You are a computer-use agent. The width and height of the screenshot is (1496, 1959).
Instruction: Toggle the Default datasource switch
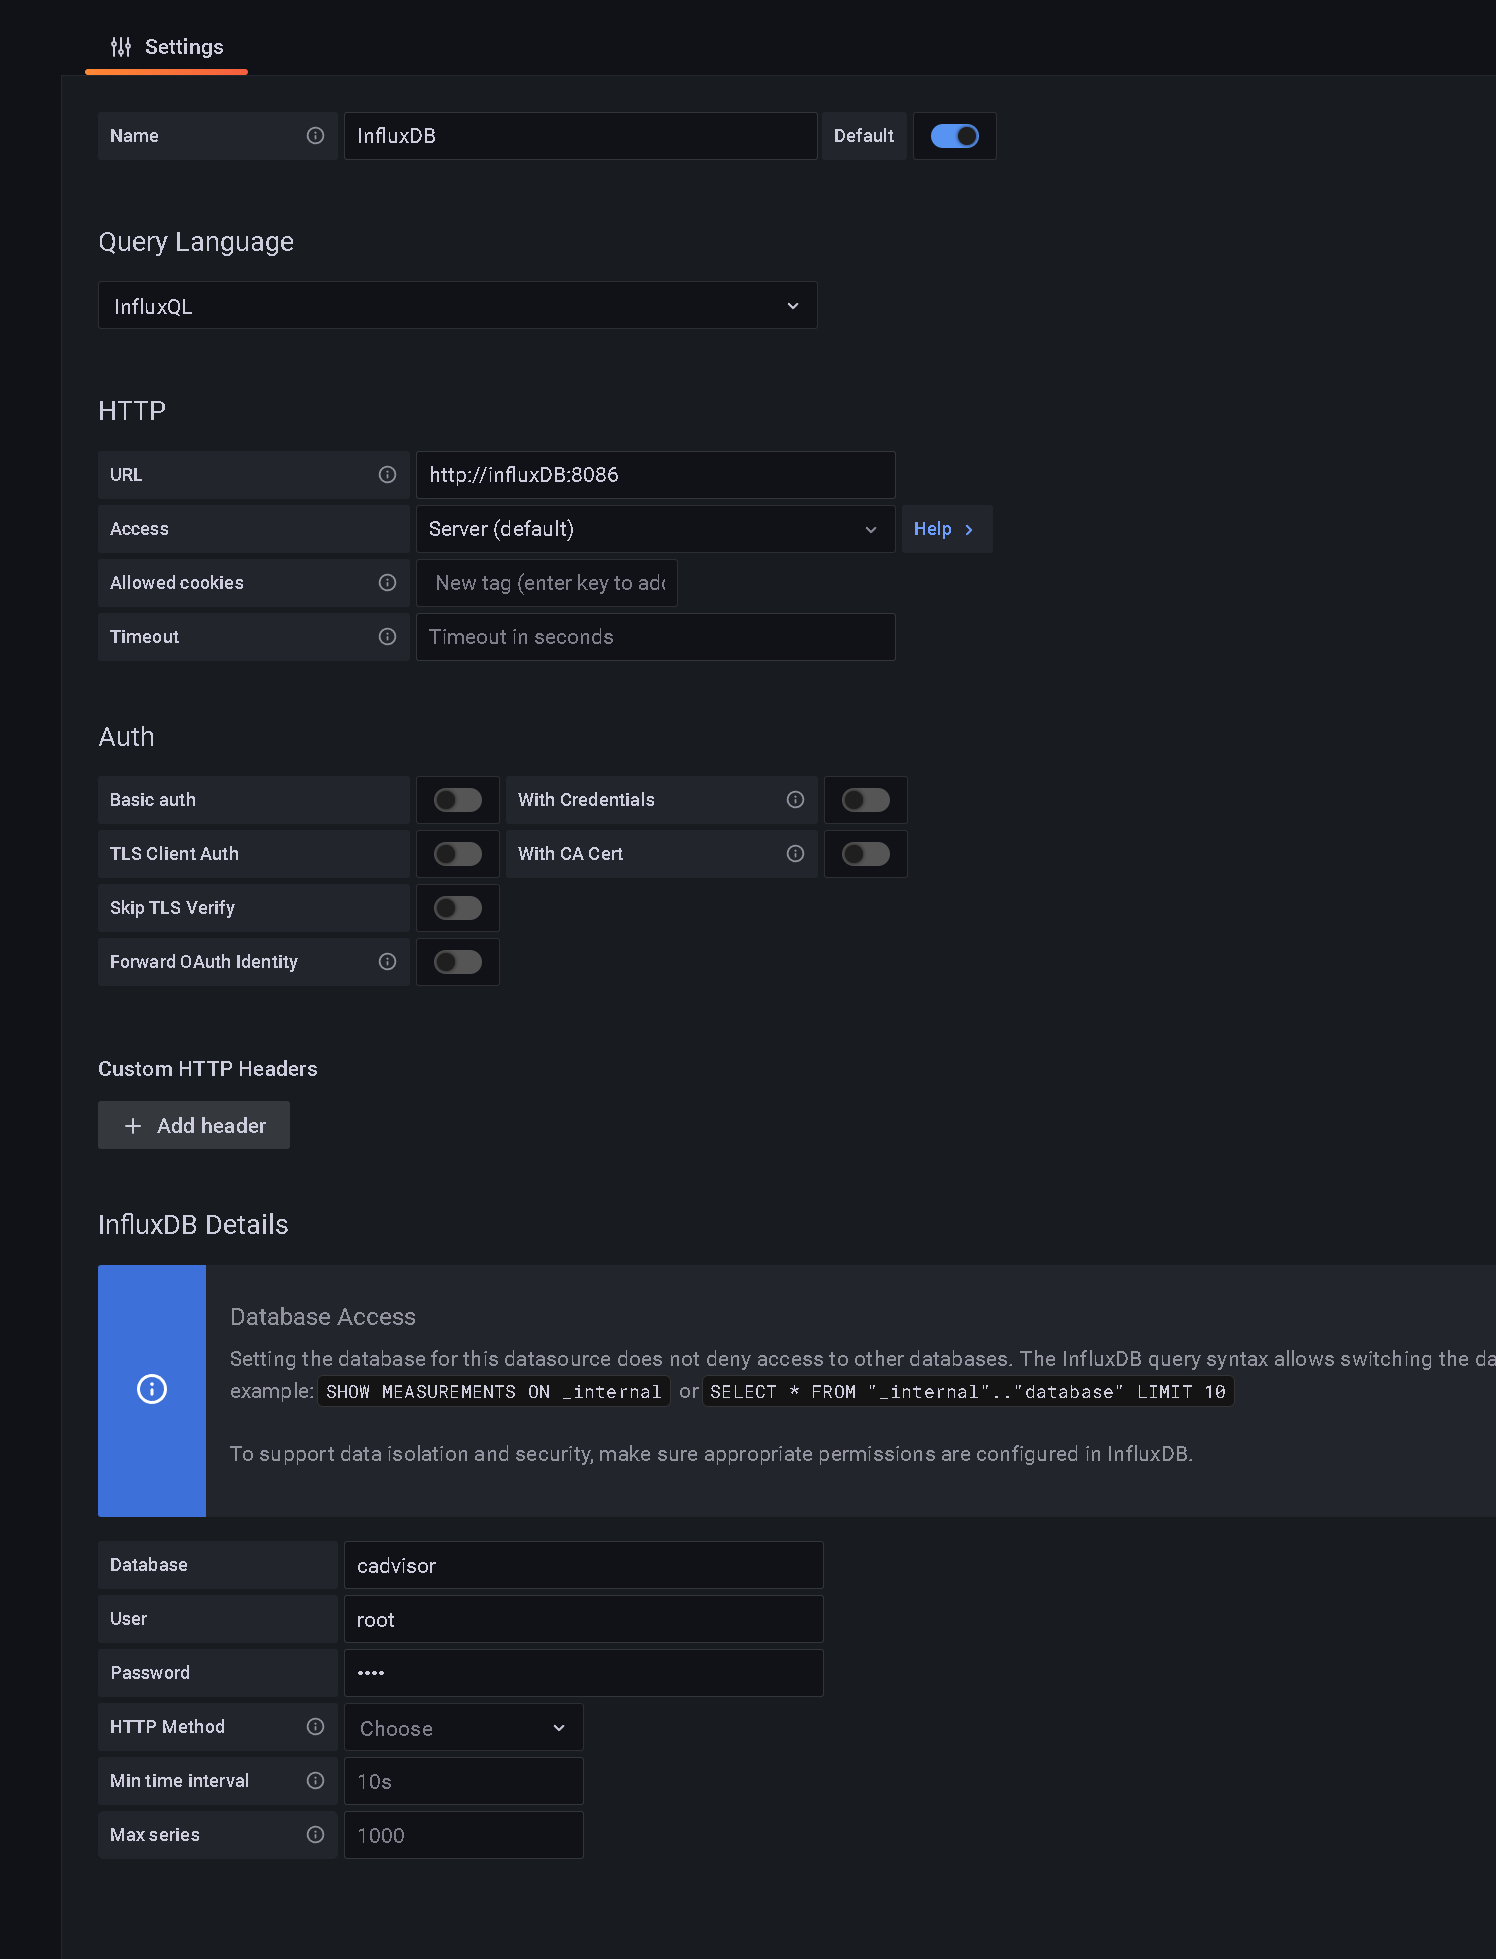(x=955, y=136)
